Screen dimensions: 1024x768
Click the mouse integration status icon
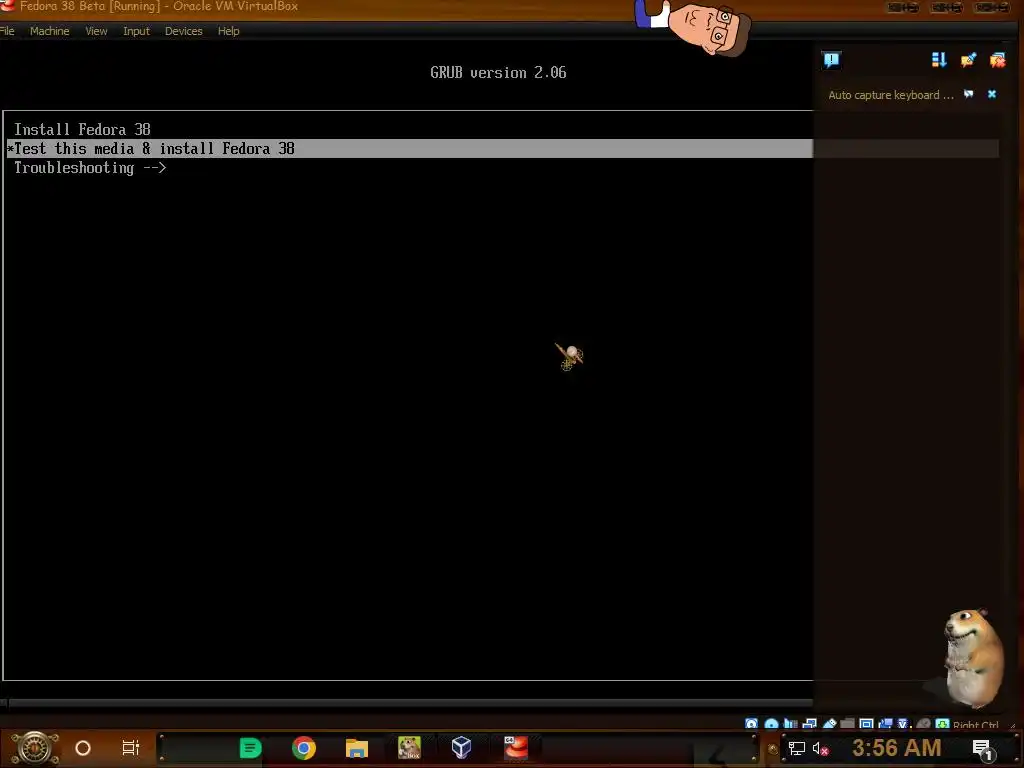pos(923,724)
